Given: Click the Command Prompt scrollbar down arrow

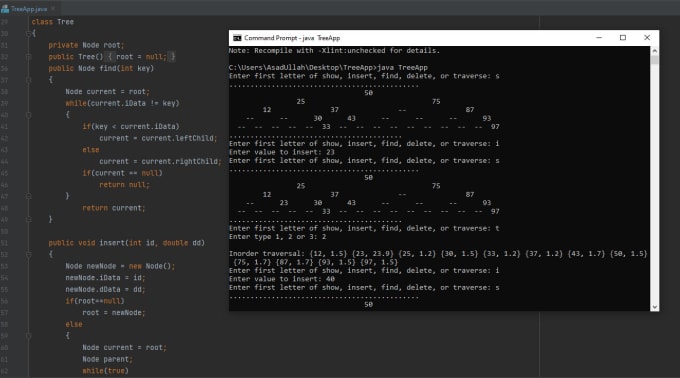Looking at the screenshot, I should (x=654, y=306).
